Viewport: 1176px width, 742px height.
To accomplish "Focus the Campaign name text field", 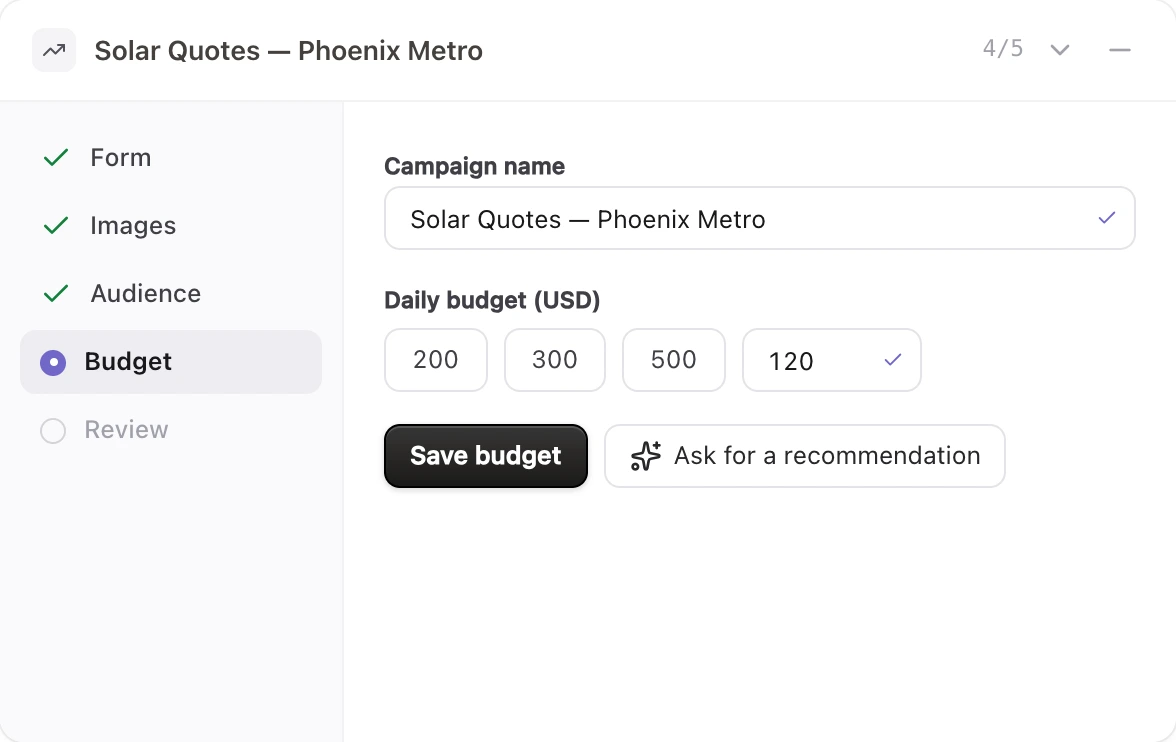I will tap(760, 218).
